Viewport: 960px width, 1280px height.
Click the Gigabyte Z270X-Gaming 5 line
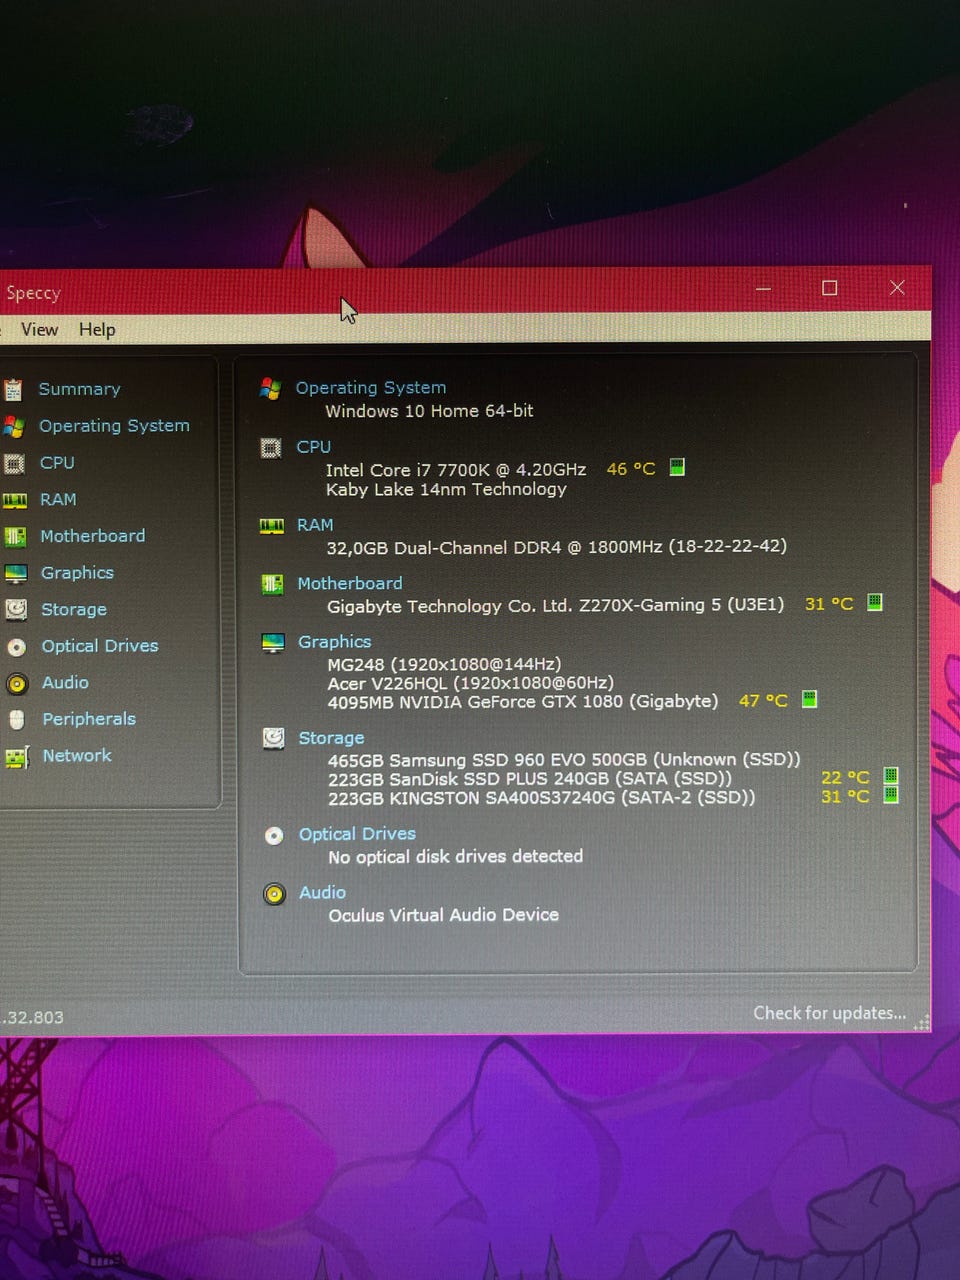coord(555,606)
